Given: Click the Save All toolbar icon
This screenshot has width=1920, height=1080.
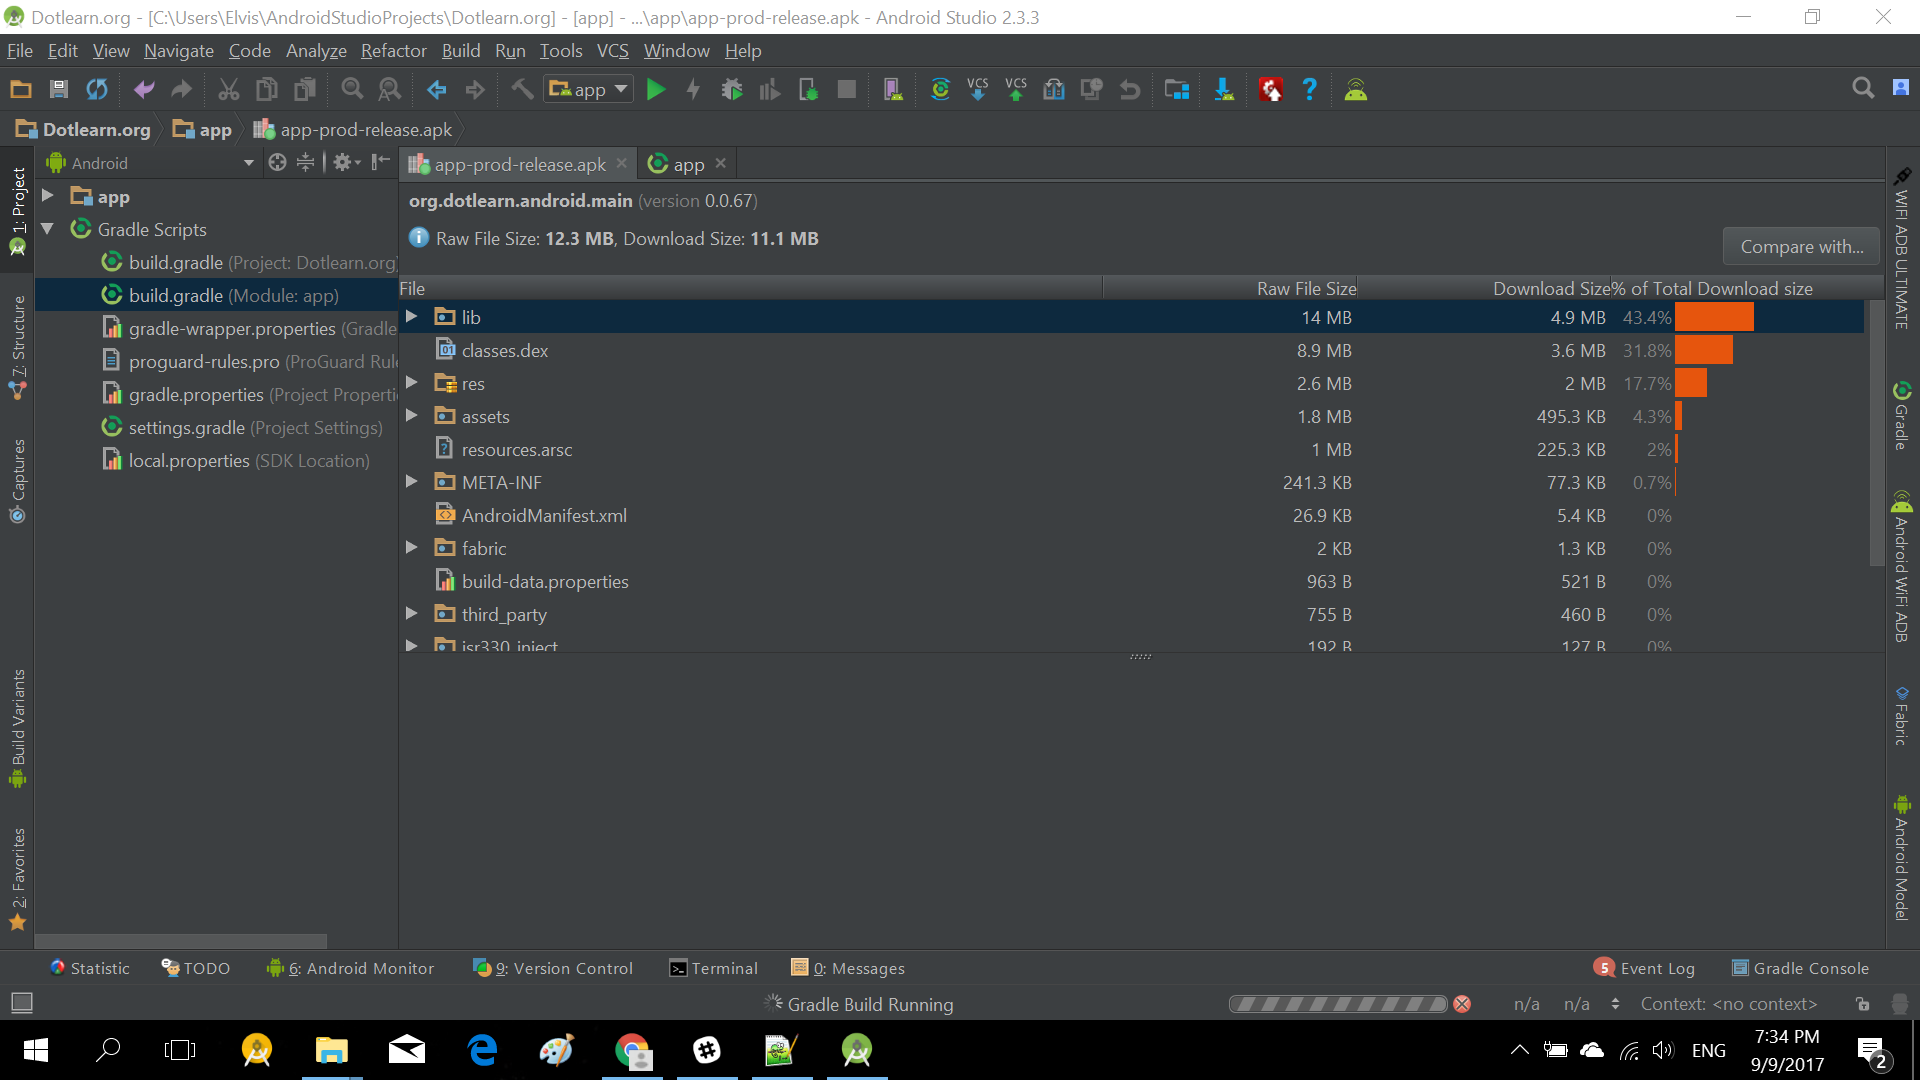Looking at the screenshot, I should 59,90.
